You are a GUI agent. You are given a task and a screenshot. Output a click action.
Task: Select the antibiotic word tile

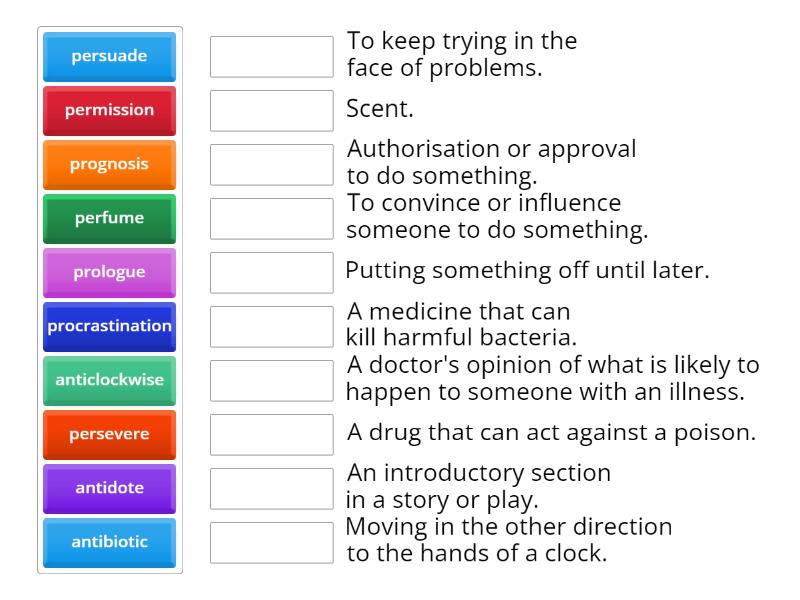(108, 542)
